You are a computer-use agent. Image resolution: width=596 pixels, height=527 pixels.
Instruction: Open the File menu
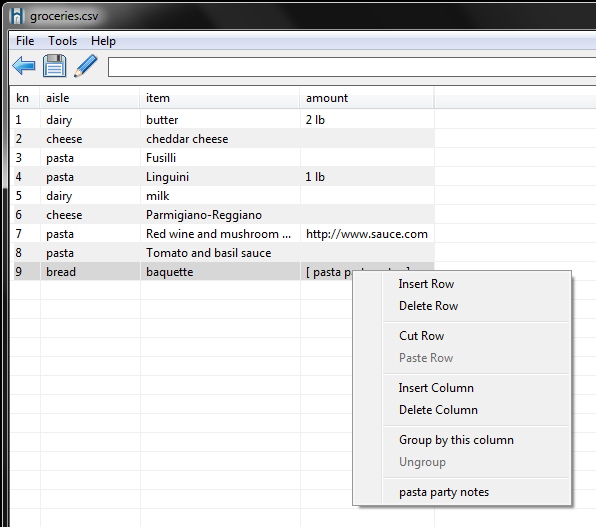click(25, 41)
